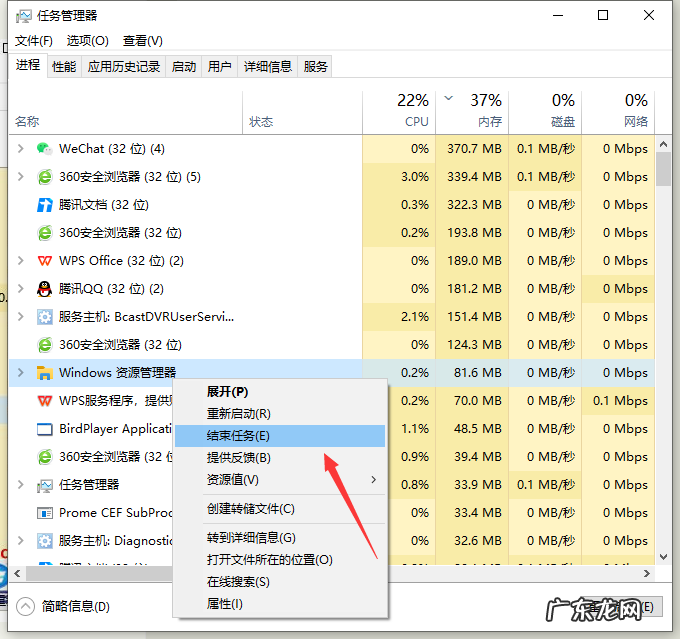Image resolution: width=680 pixels, height=639 pixels.
Task: Expand the 腾讯QQ process group
Action: pyautogui.click(x=20, y=288)
